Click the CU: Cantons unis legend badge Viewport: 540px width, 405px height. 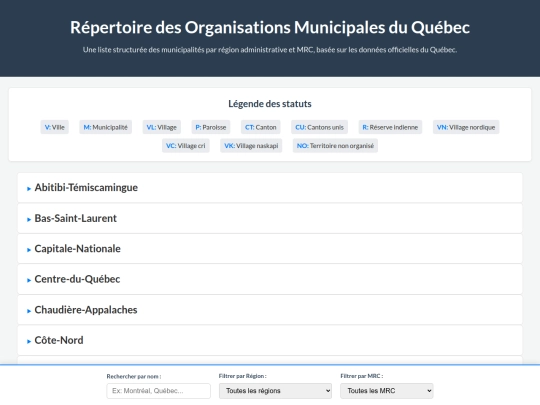pos(319,127)
